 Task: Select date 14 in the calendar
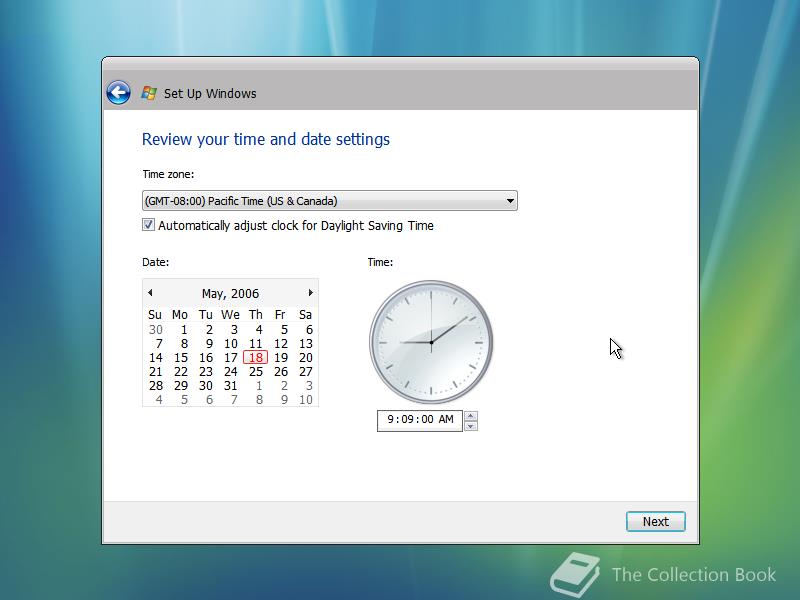(156, 358)
